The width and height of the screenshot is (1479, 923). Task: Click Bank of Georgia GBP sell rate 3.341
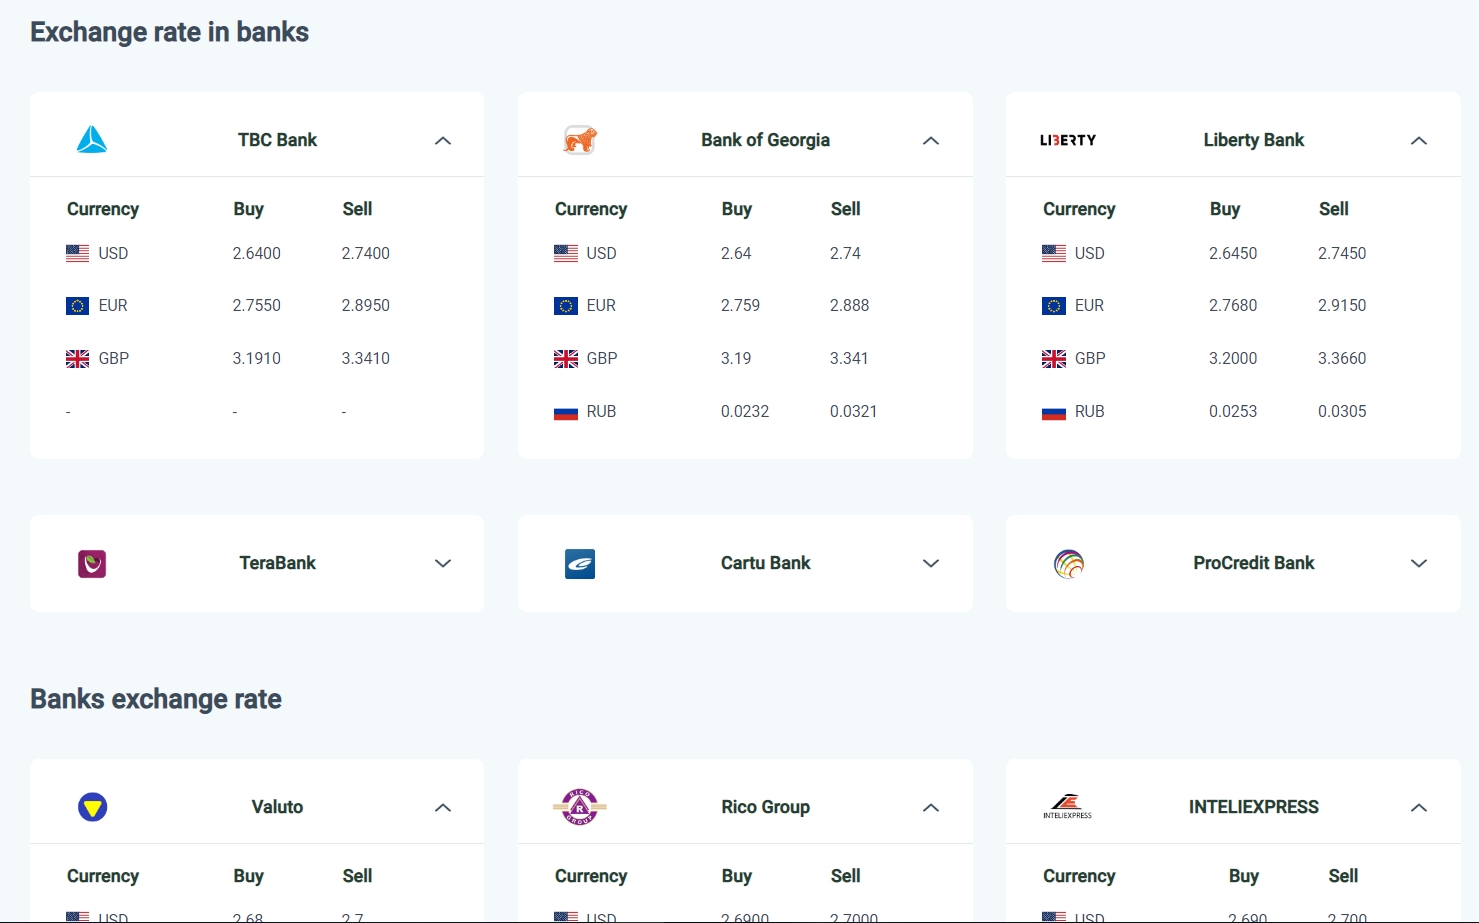(849, 358)
